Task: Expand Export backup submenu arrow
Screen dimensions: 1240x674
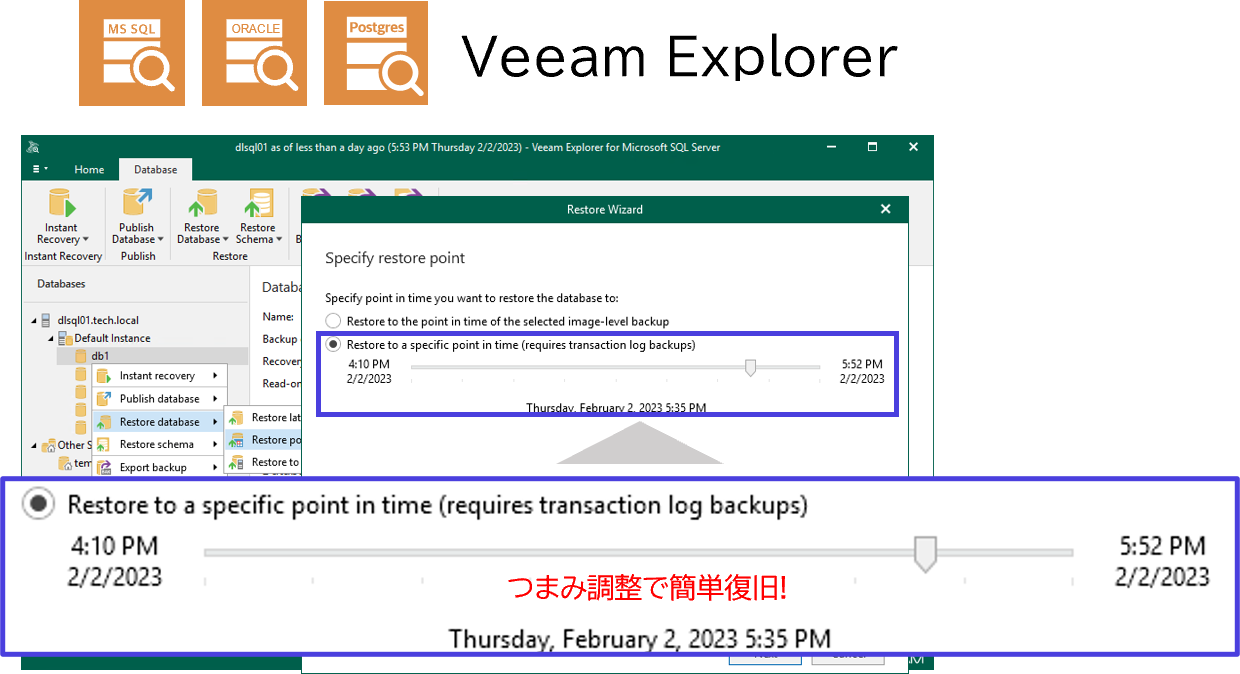Action: coord(215,467)
